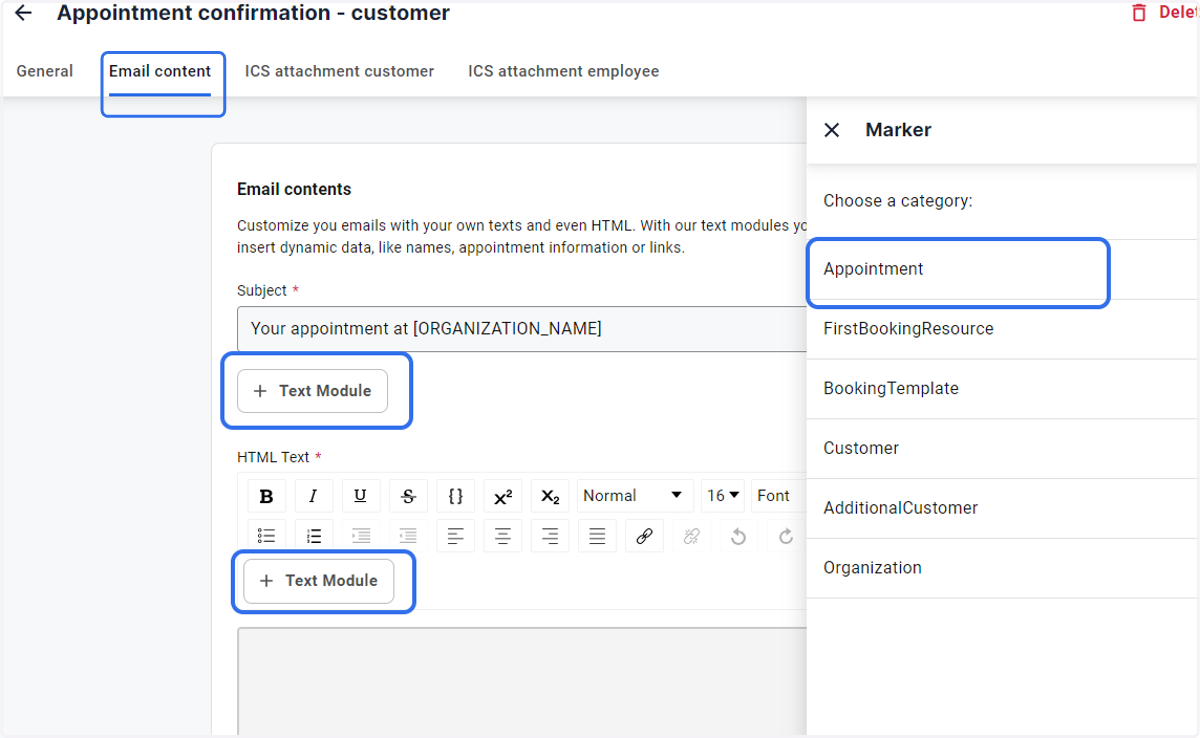Decrease indent in the editor toolbar

[x=408, y=536]
